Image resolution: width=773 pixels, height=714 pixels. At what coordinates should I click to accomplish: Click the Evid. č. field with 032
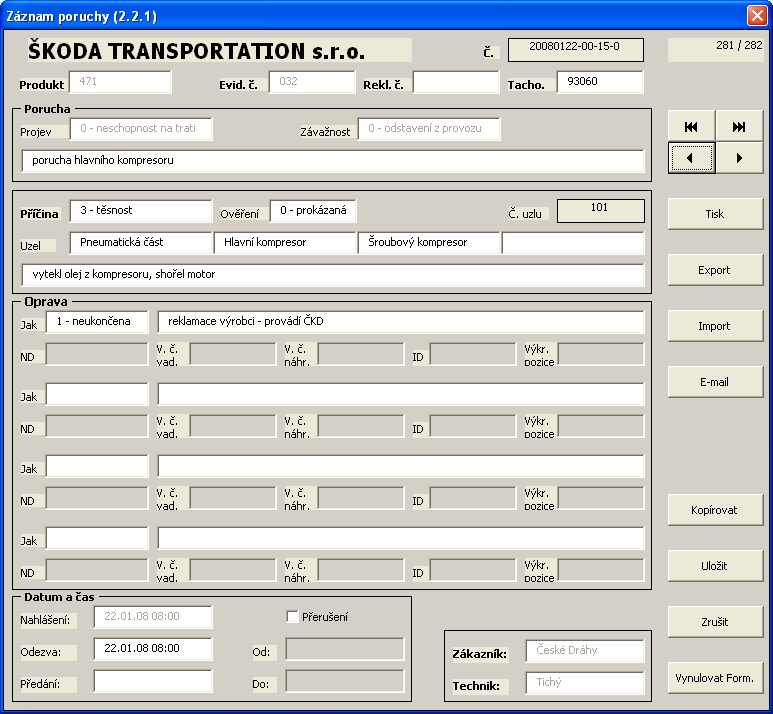point(312,82)
